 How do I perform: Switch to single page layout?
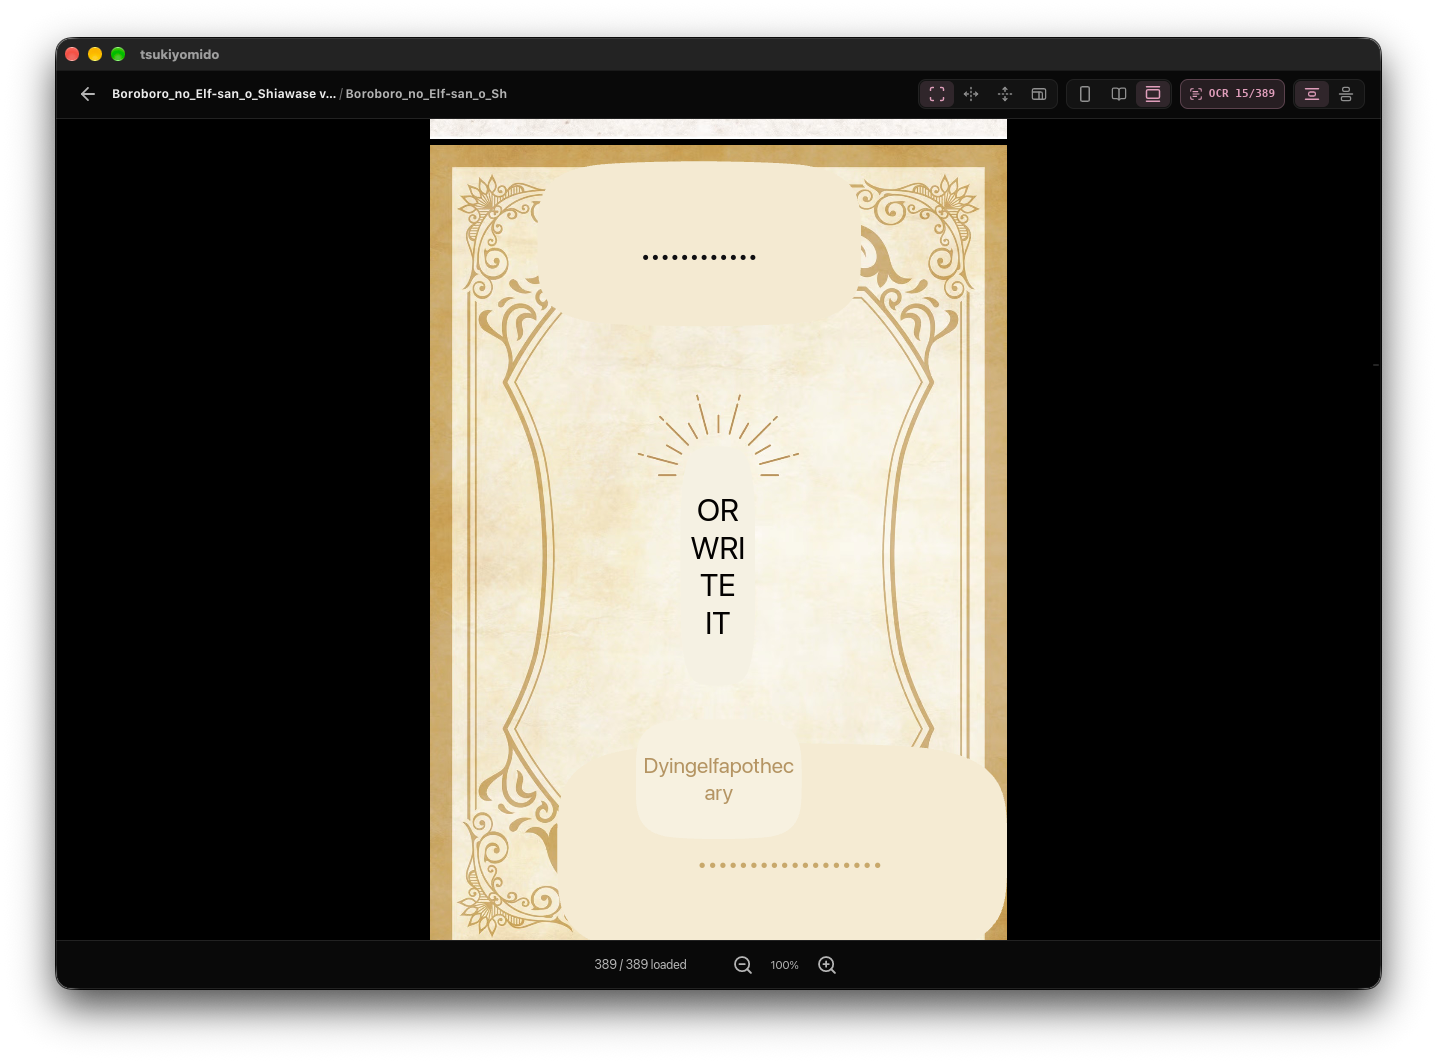[x=1085, y=94]
